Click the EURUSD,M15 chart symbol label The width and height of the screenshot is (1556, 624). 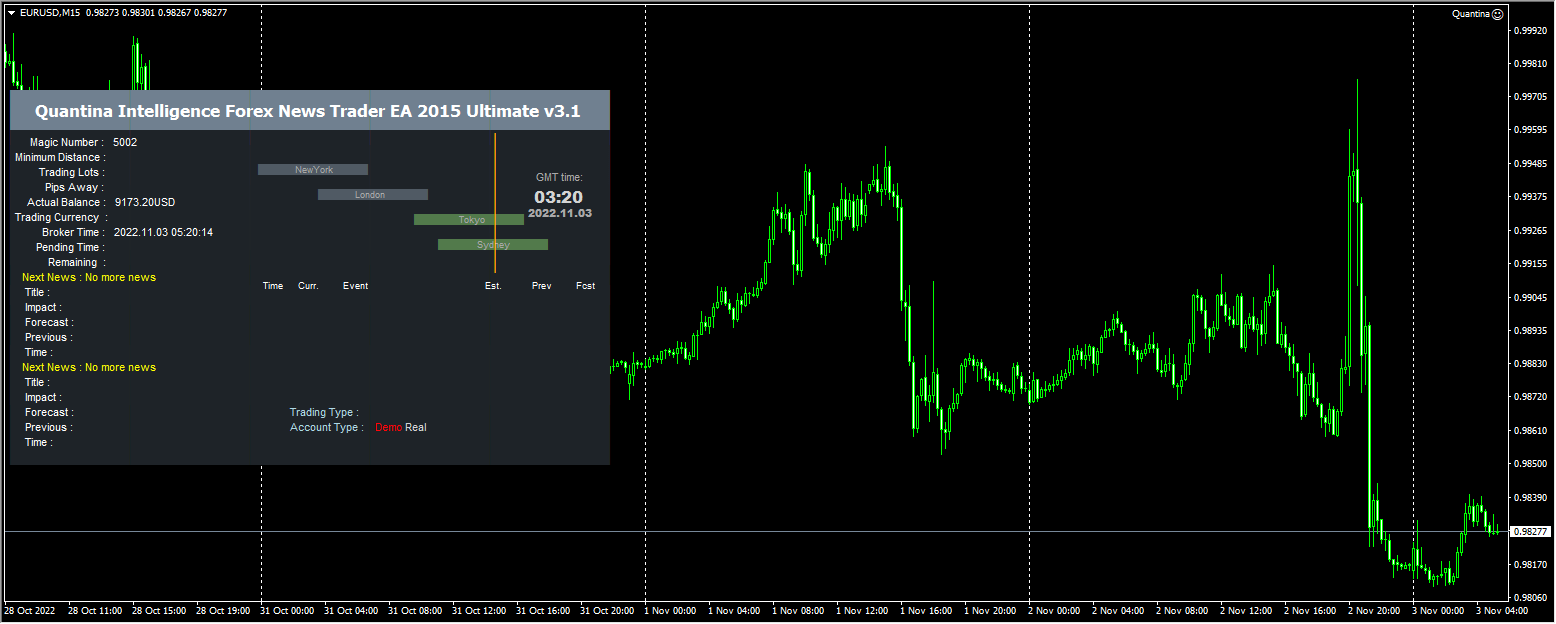click(51, 13)
